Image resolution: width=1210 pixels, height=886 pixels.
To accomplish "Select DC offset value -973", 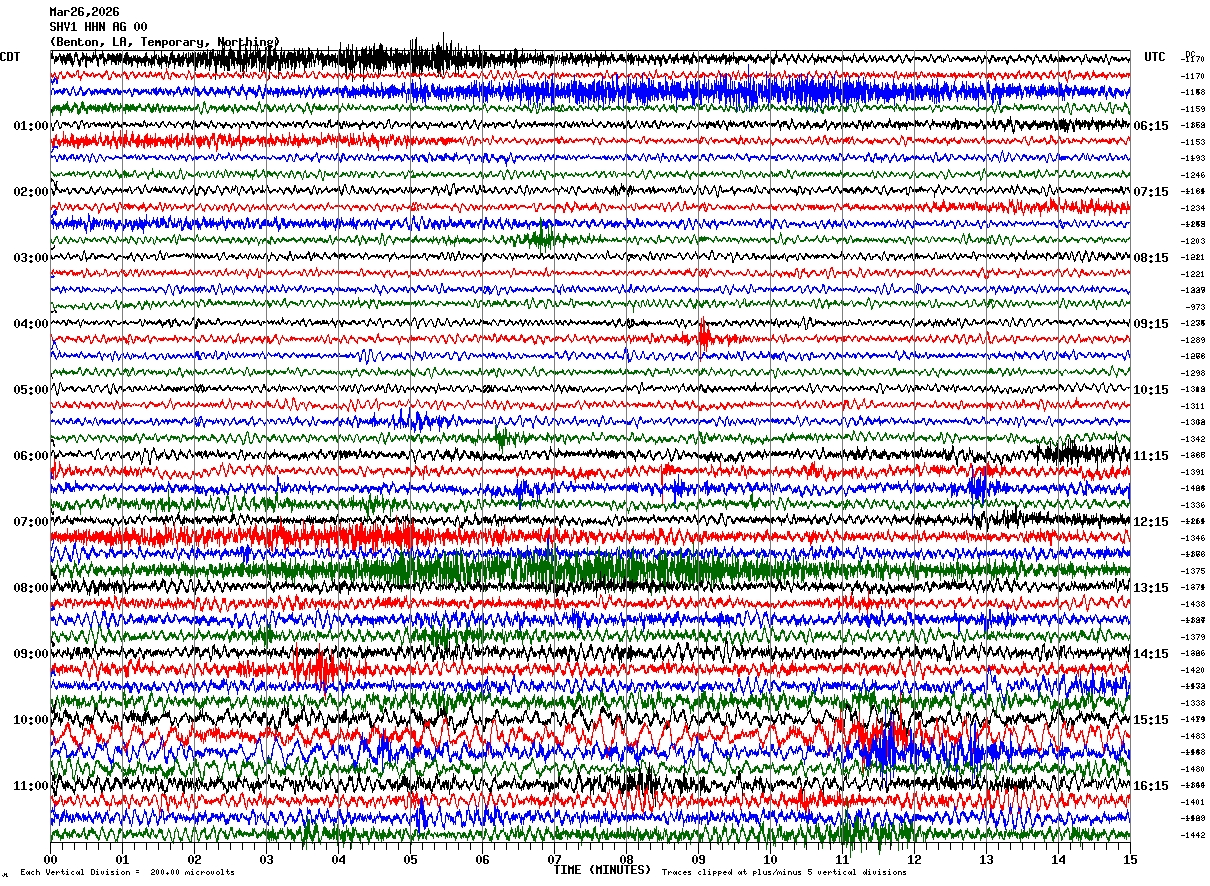I will coord(1196,307).
